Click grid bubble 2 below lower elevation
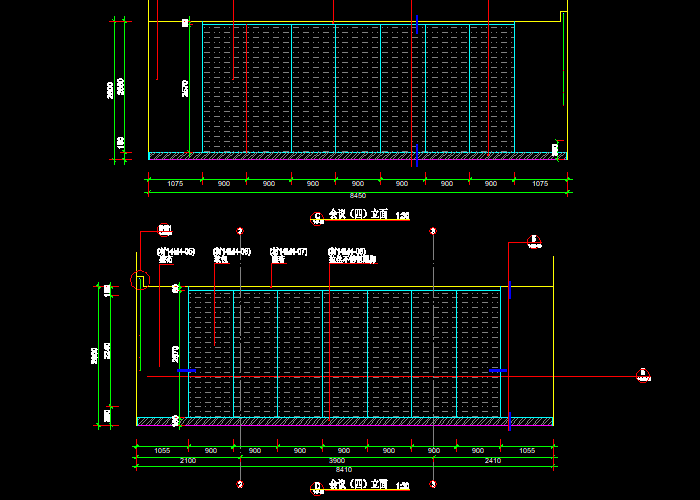Image resolution: width=700 pixels, height=500 pixels. tap(240, 484)
